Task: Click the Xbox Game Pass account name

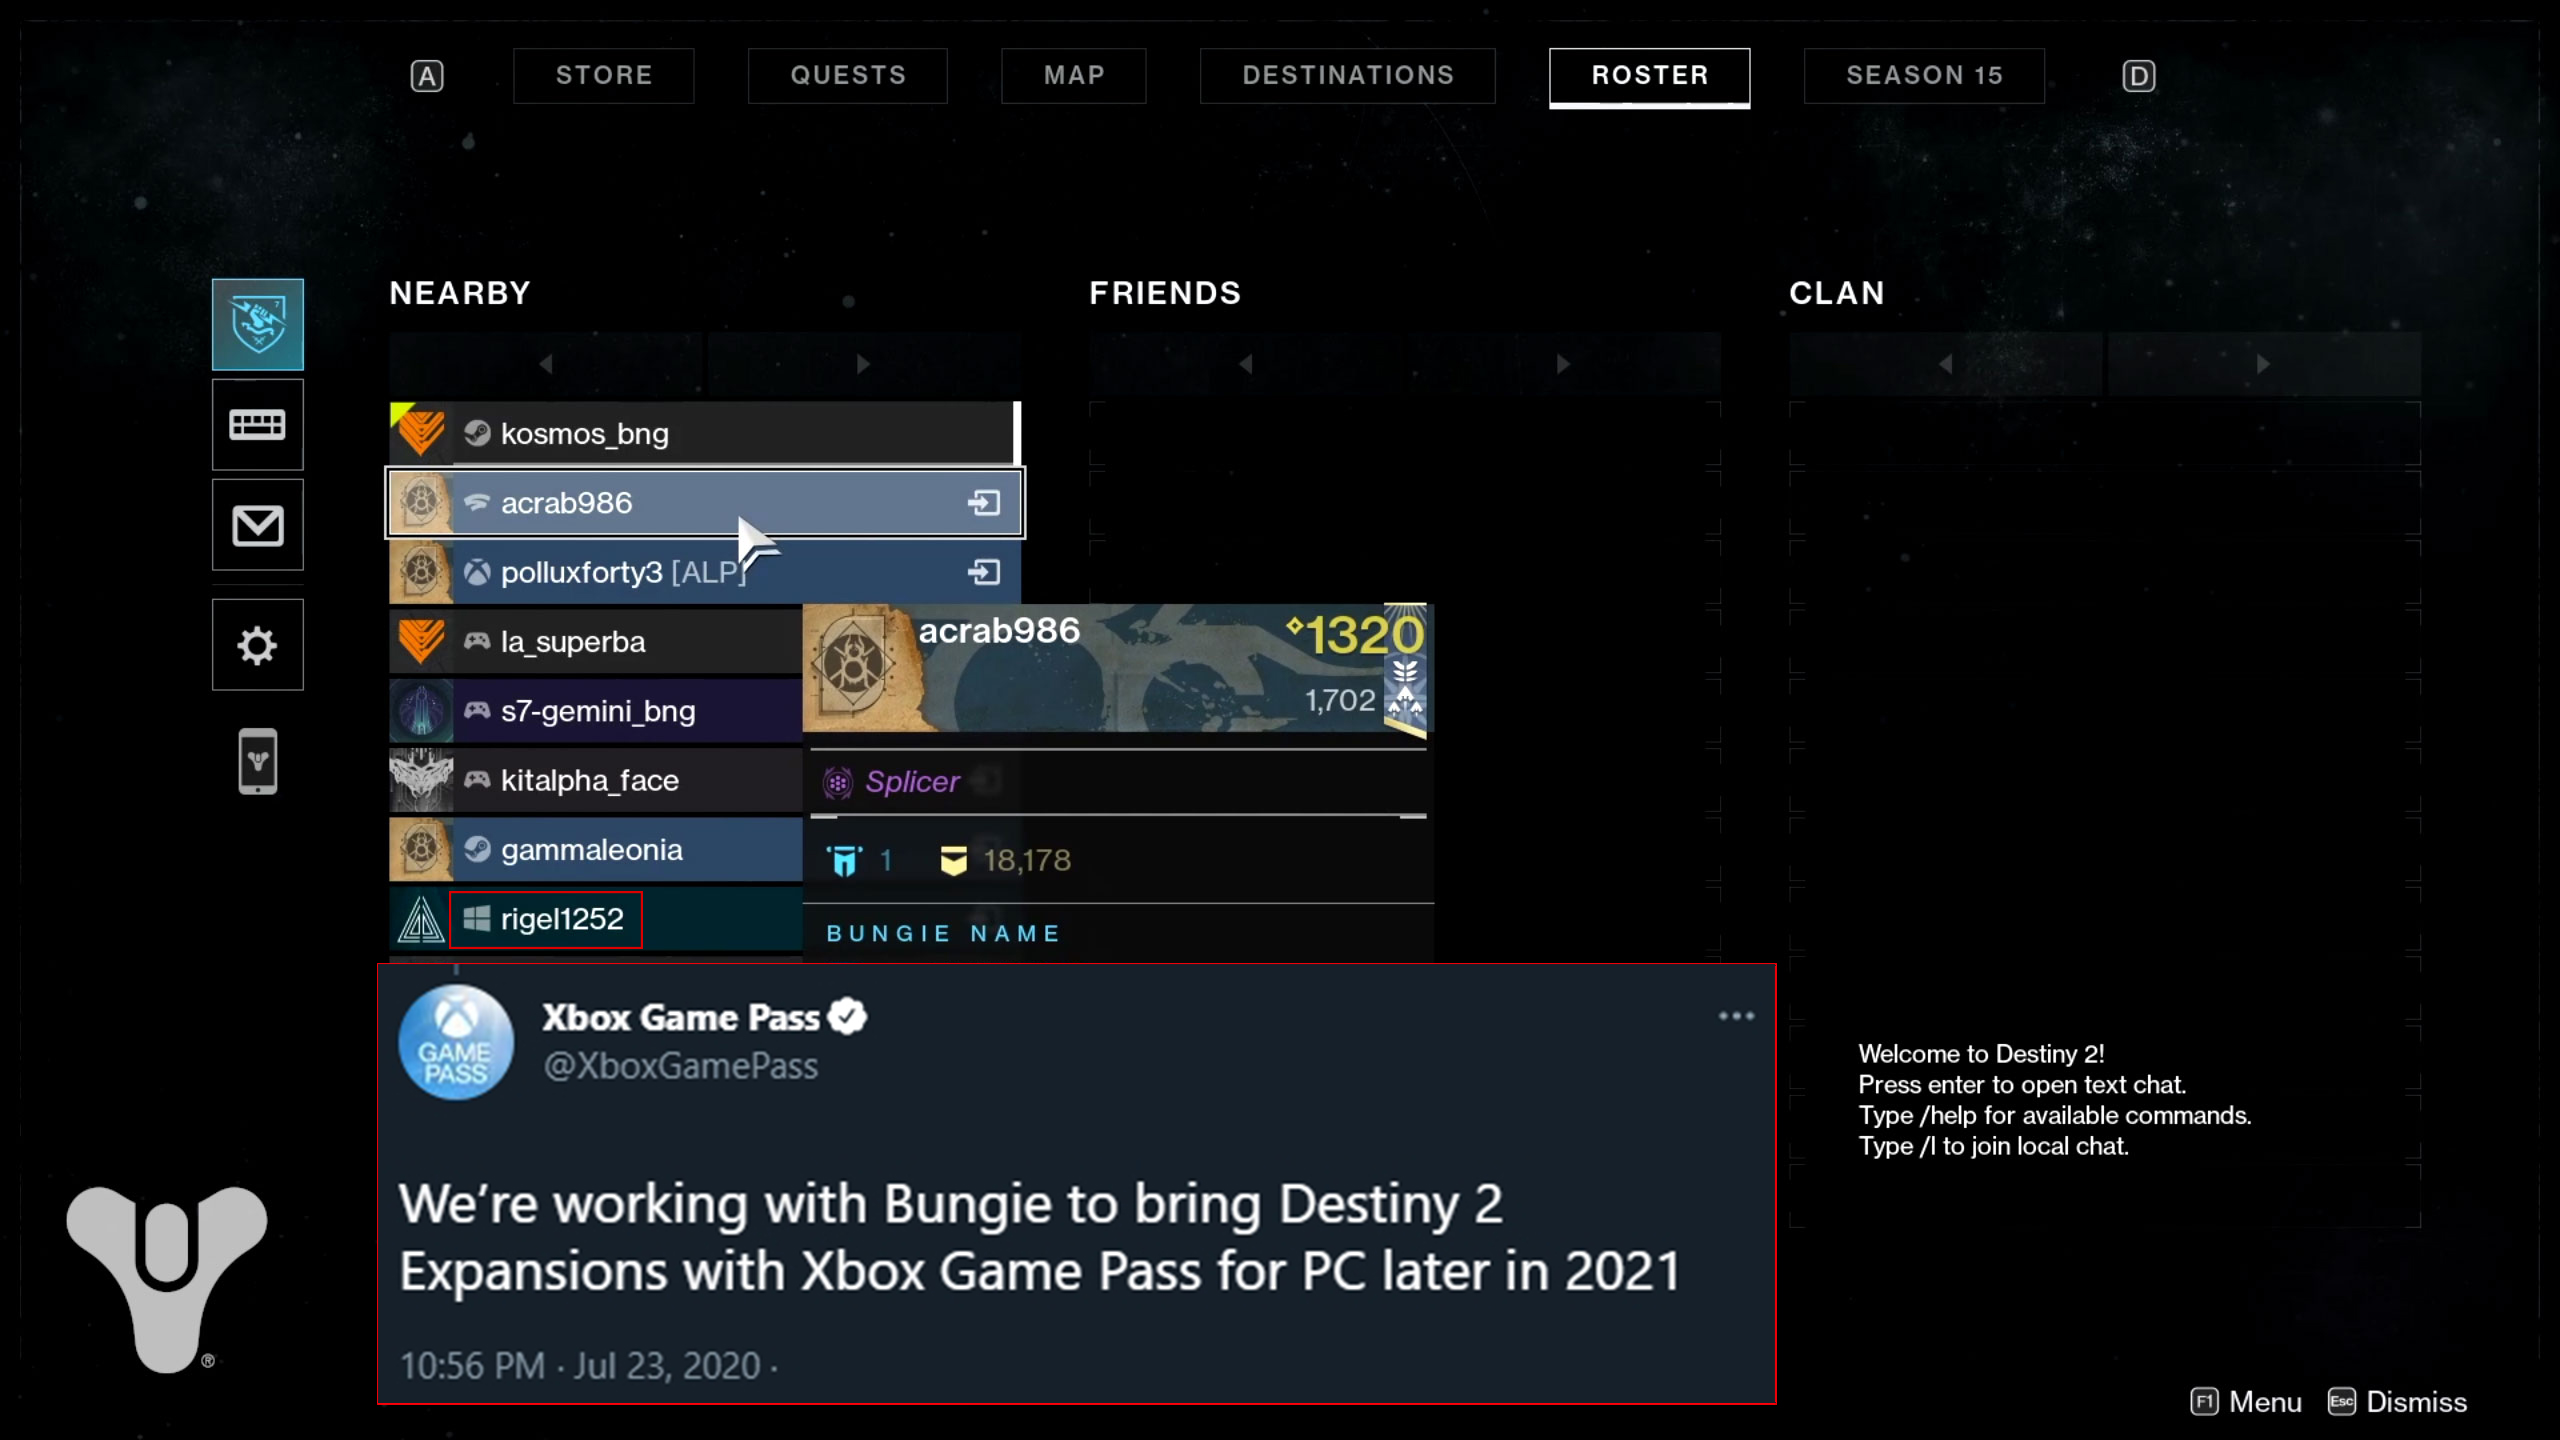Action: (x=680, y=1017)
